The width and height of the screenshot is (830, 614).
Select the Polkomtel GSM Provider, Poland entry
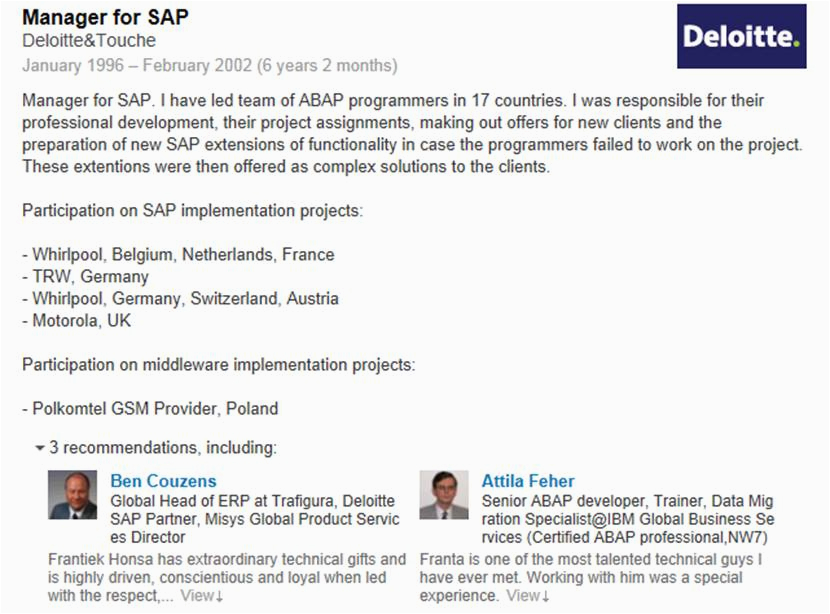(x=150, y=408)
